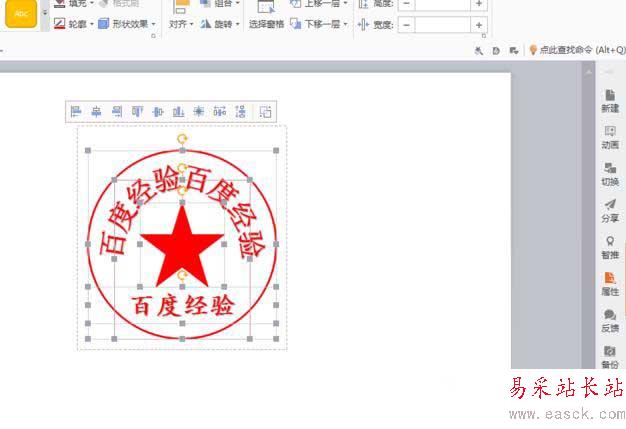Decrease 高度 height value

tap(406, 4)
